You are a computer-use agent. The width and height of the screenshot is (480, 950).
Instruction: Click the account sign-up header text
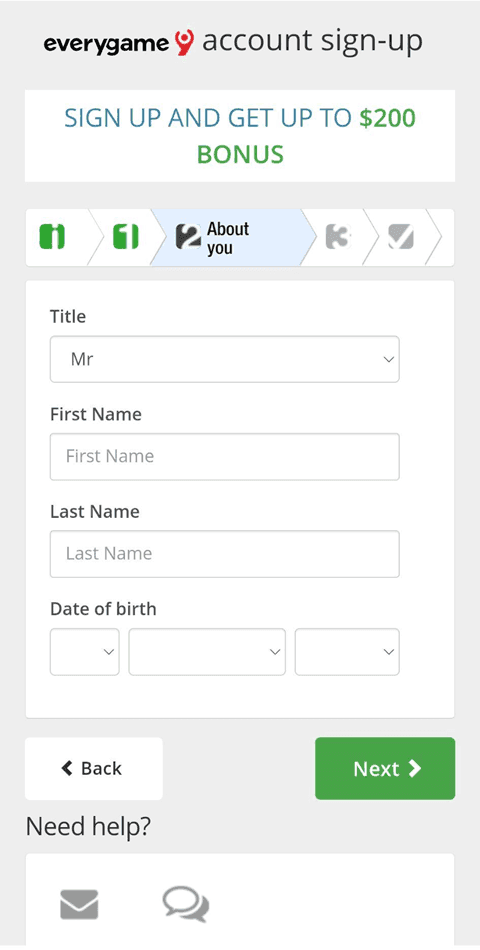click(x=312, y=42)
